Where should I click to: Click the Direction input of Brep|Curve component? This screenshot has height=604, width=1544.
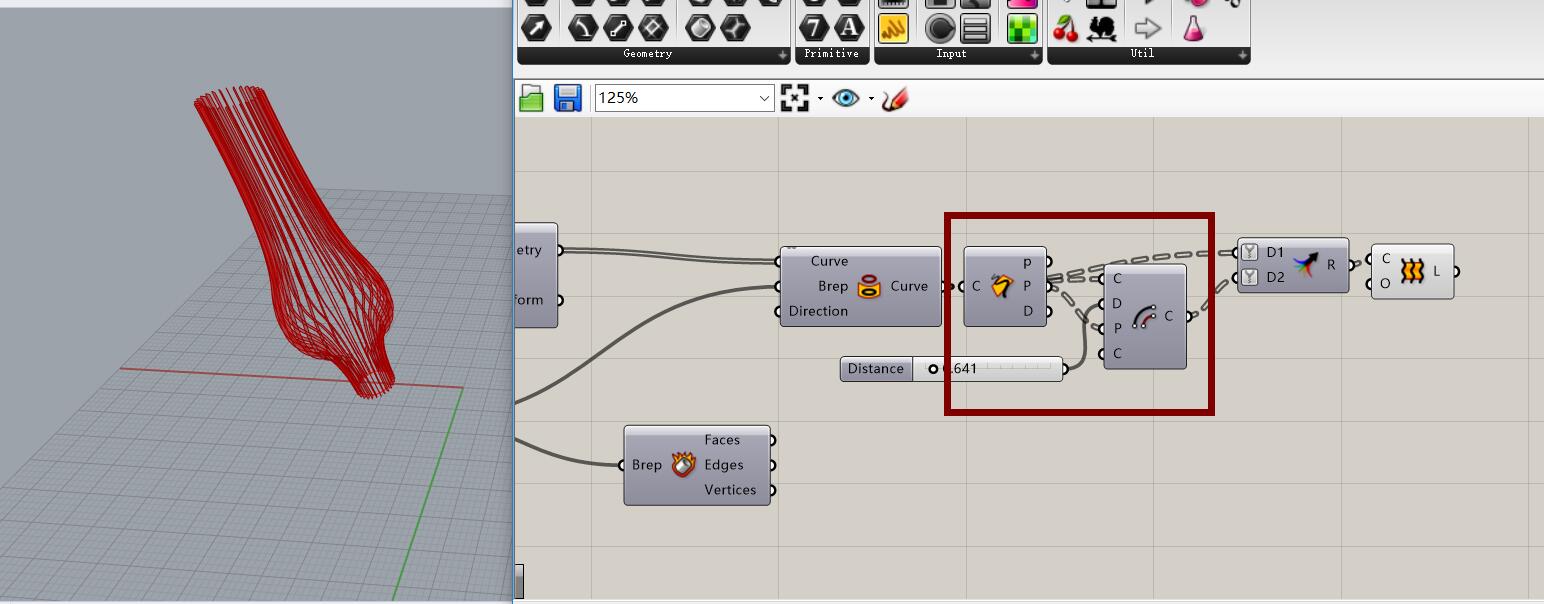tap(818, 311)
